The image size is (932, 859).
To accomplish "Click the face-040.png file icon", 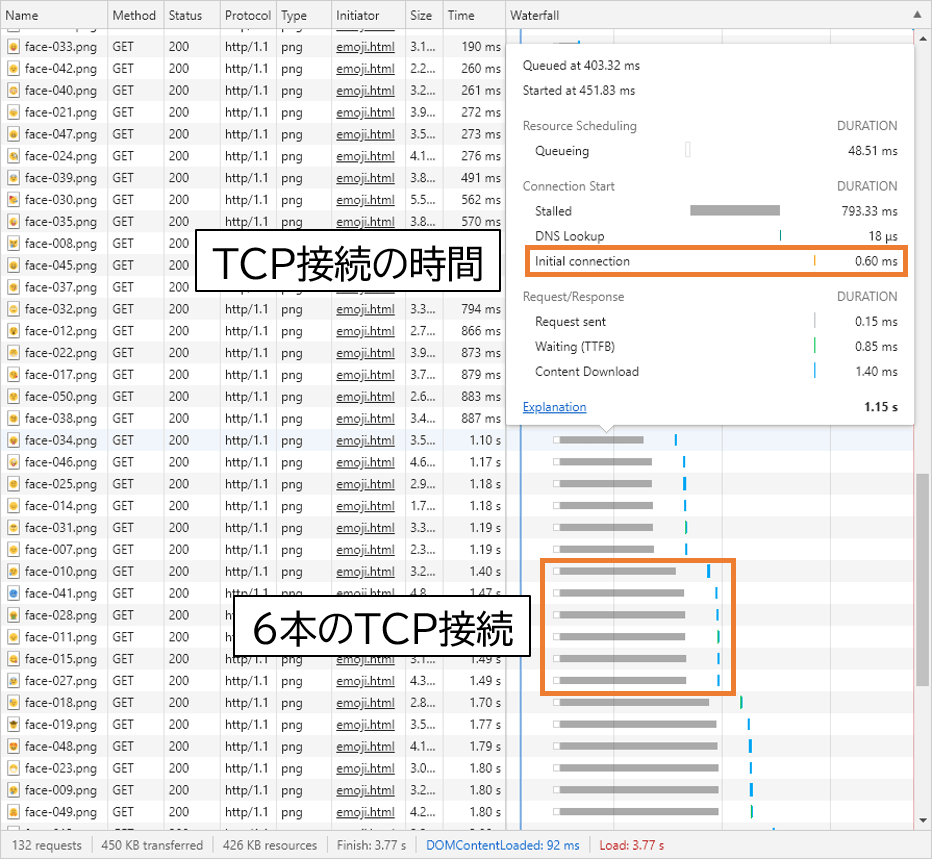I will click(x=13, y=90).
